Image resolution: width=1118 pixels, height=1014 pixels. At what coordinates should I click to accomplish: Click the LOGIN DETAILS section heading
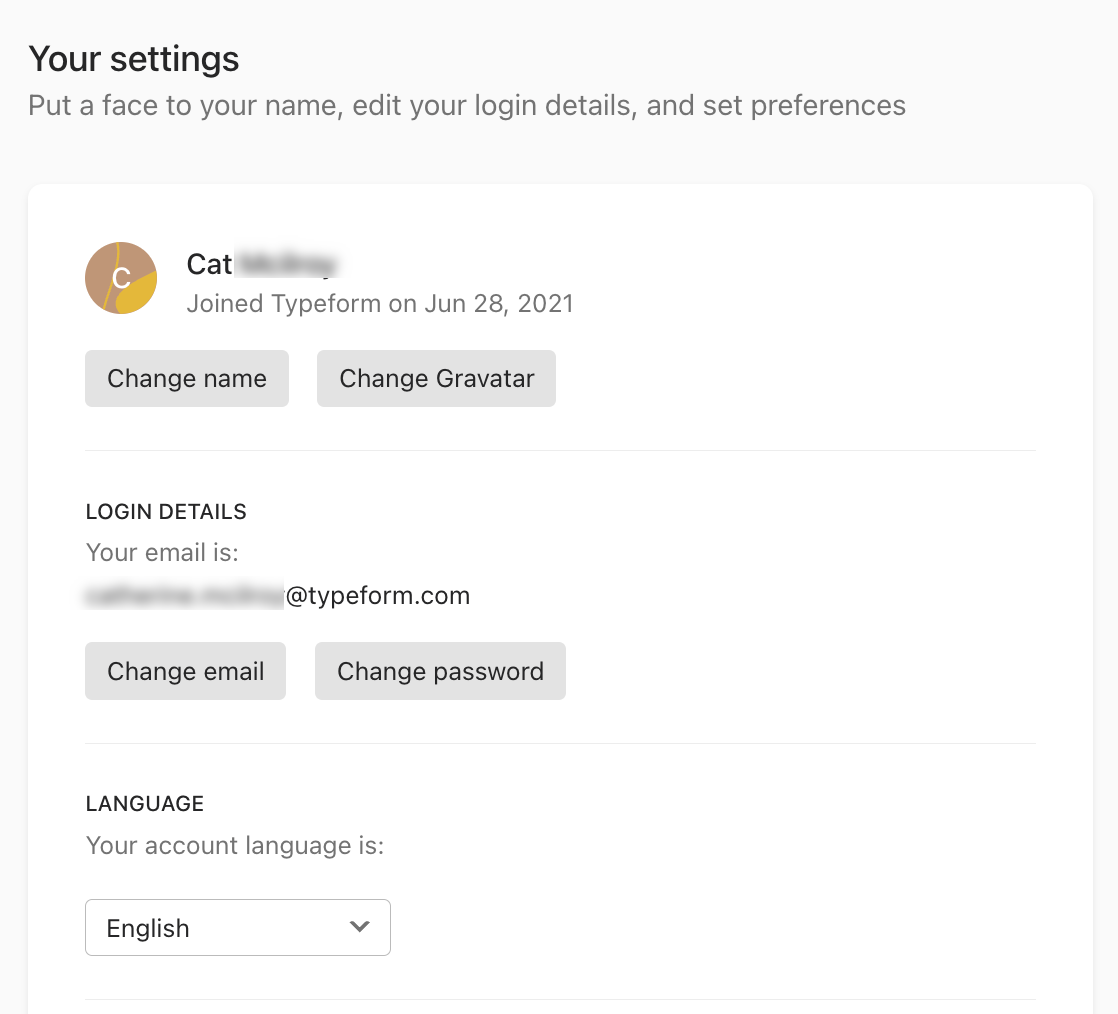coord(166,512)
